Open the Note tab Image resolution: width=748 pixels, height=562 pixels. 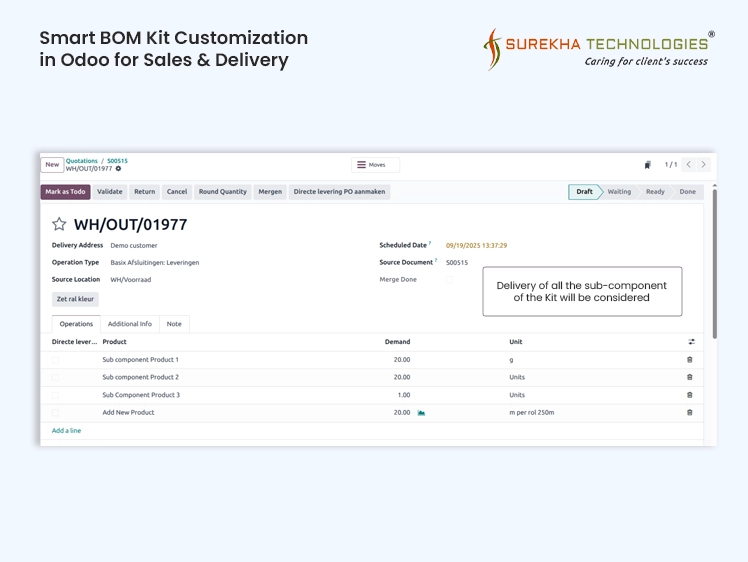(174, 324)
